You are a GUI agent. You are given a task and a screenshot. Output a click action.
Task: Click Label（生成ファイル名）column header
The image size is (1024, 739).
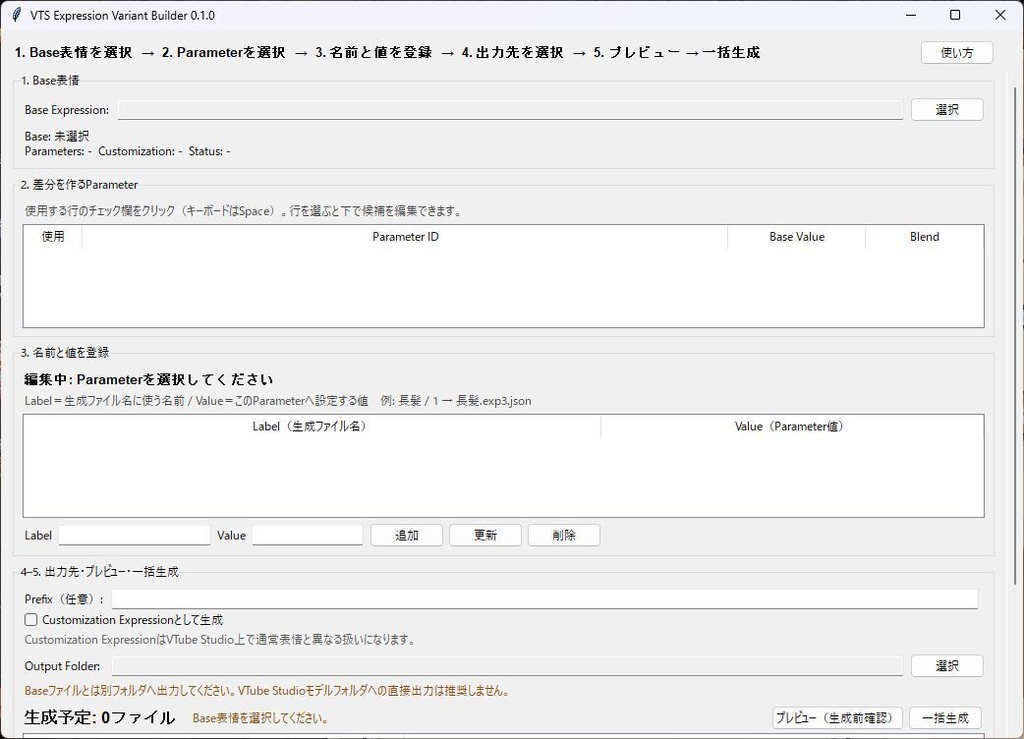pyautogui.click(x=312, y=426)
